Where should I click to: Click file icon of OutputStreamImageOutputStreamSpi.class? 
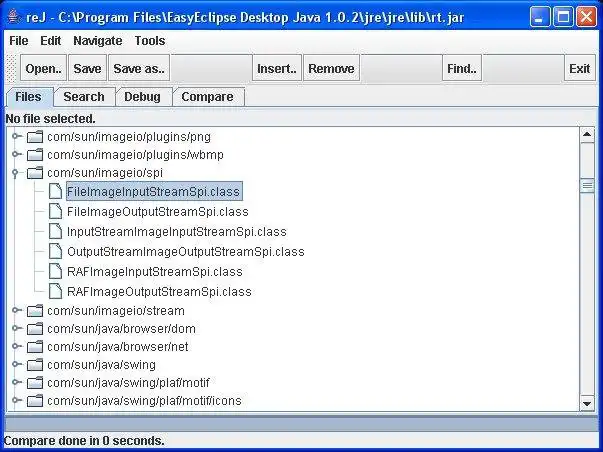point(55,251)
